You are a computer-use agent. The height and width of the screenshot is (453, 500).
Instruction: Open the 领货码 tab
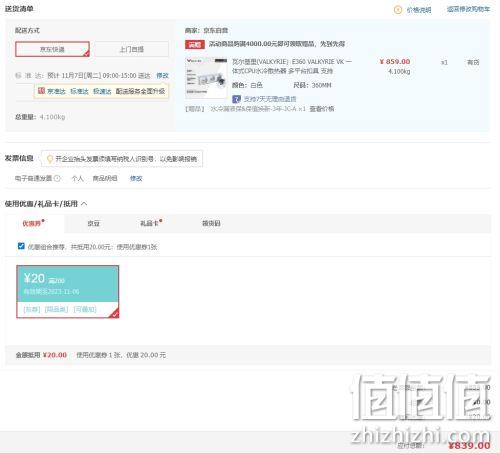point(211,223)
